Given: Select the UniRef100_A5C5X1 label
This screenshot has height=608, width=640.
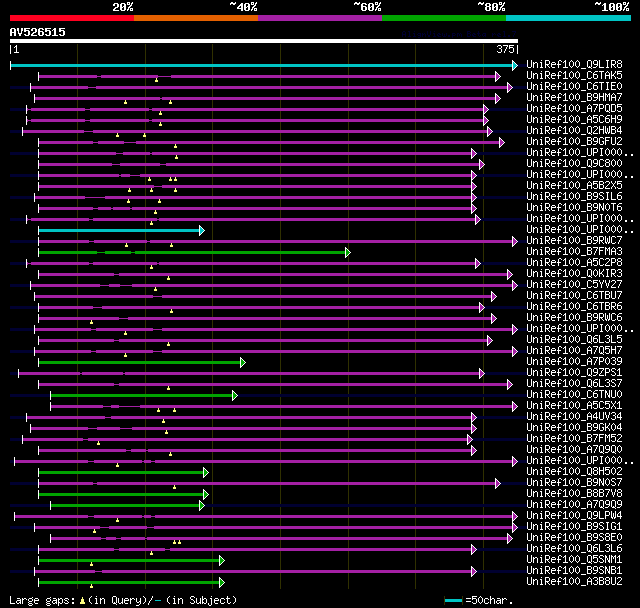Looking at the screenshot, I should 574,406.
